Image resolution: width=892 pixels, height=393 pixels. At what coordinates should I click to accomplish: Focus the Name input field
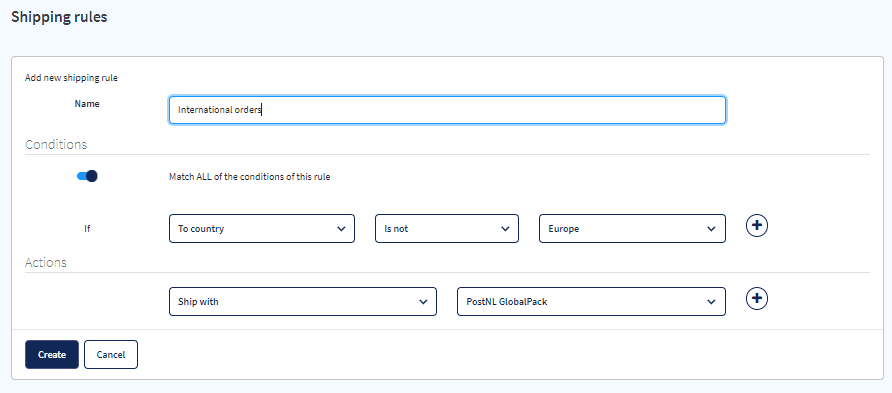pyautogui.click(x=447, y=110)
